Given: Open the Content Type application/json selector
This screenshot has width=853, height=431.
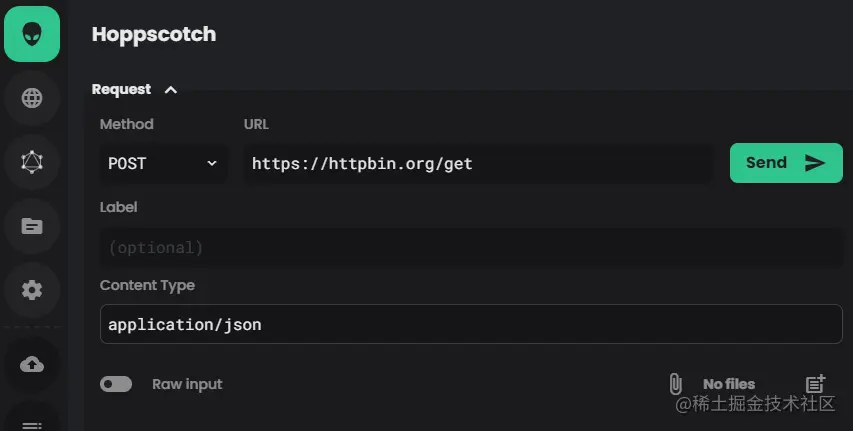Looking at the screenshot, I should pyautogui.click(x=470, y=324).
